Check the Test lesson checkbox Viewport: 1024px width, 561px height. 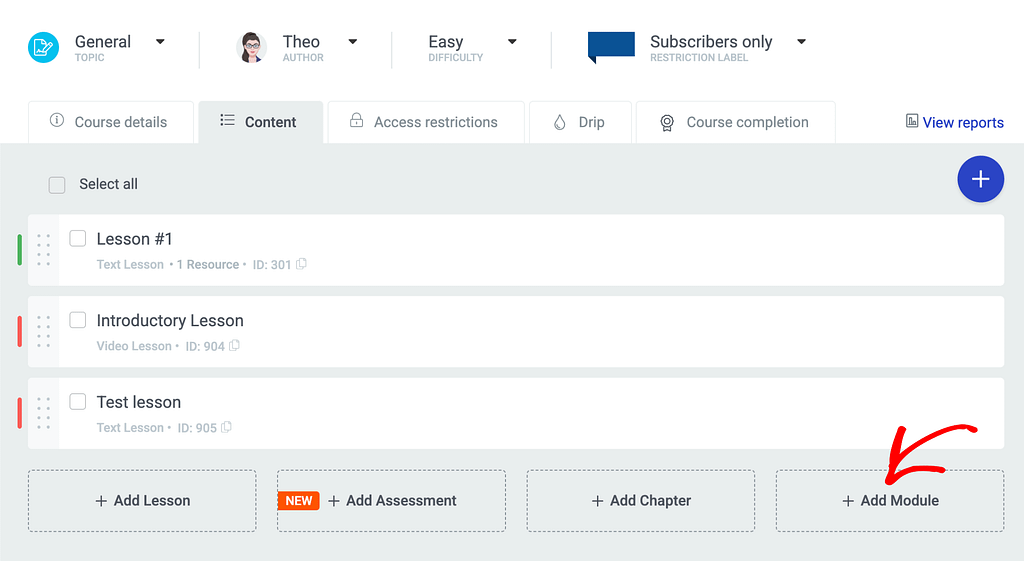(x=78, y=402)
